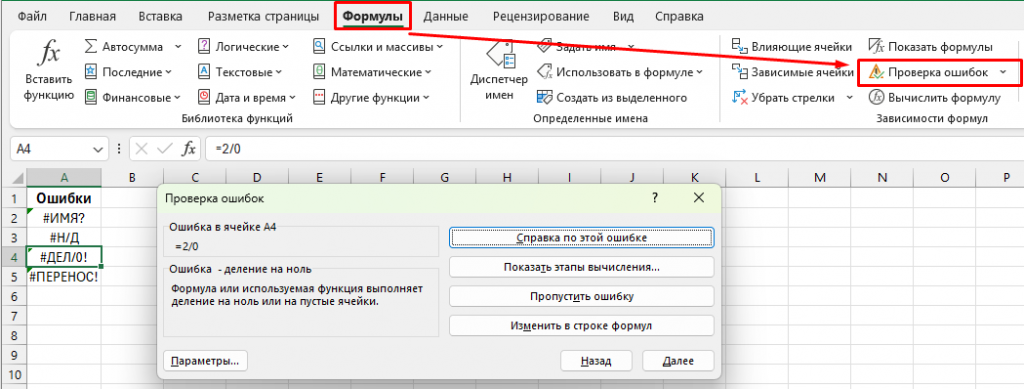Viewport: 1024px width, 389px height.
Task: Click the formula bar cancel X icon
Action: click(142, 149)
